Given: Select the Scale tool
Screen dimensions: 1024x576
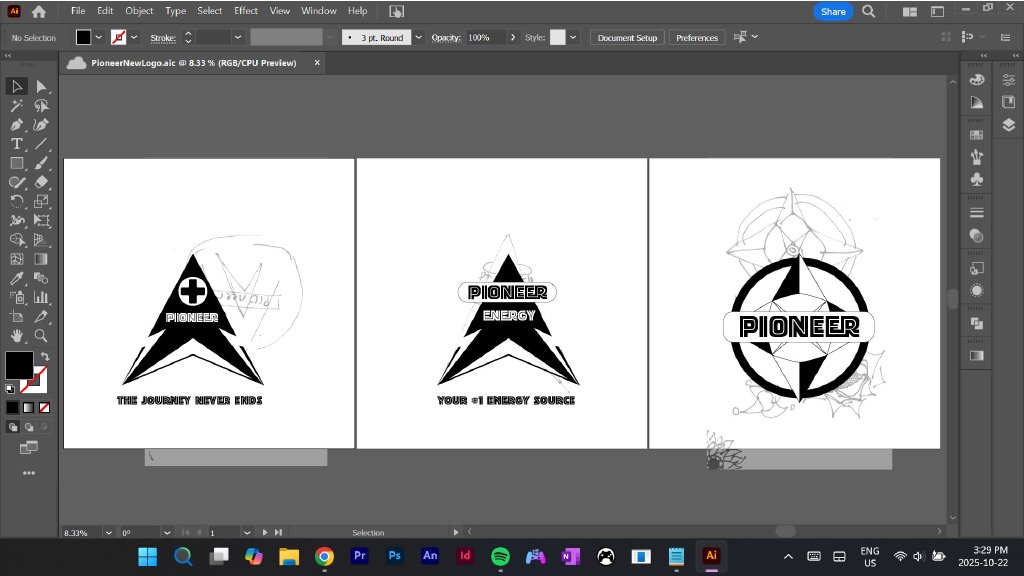Looking at the screenshot, I should coord(41,201).
